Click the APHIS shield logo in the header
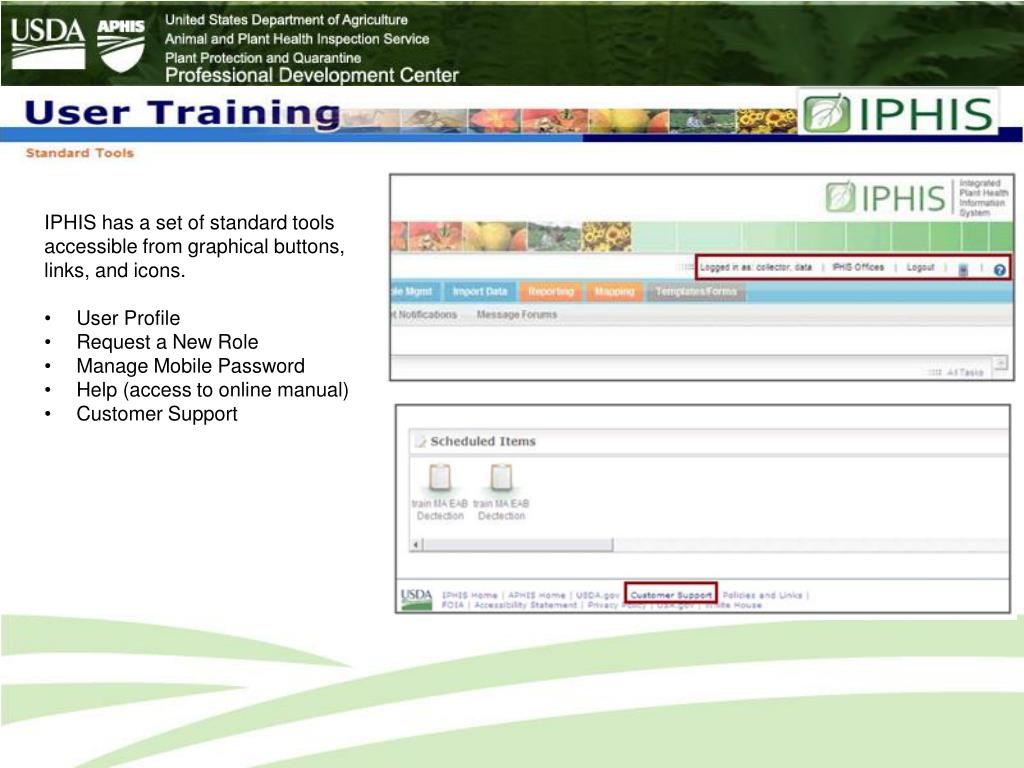Viewport: 1024px width, 768px height. pos(121,44)
